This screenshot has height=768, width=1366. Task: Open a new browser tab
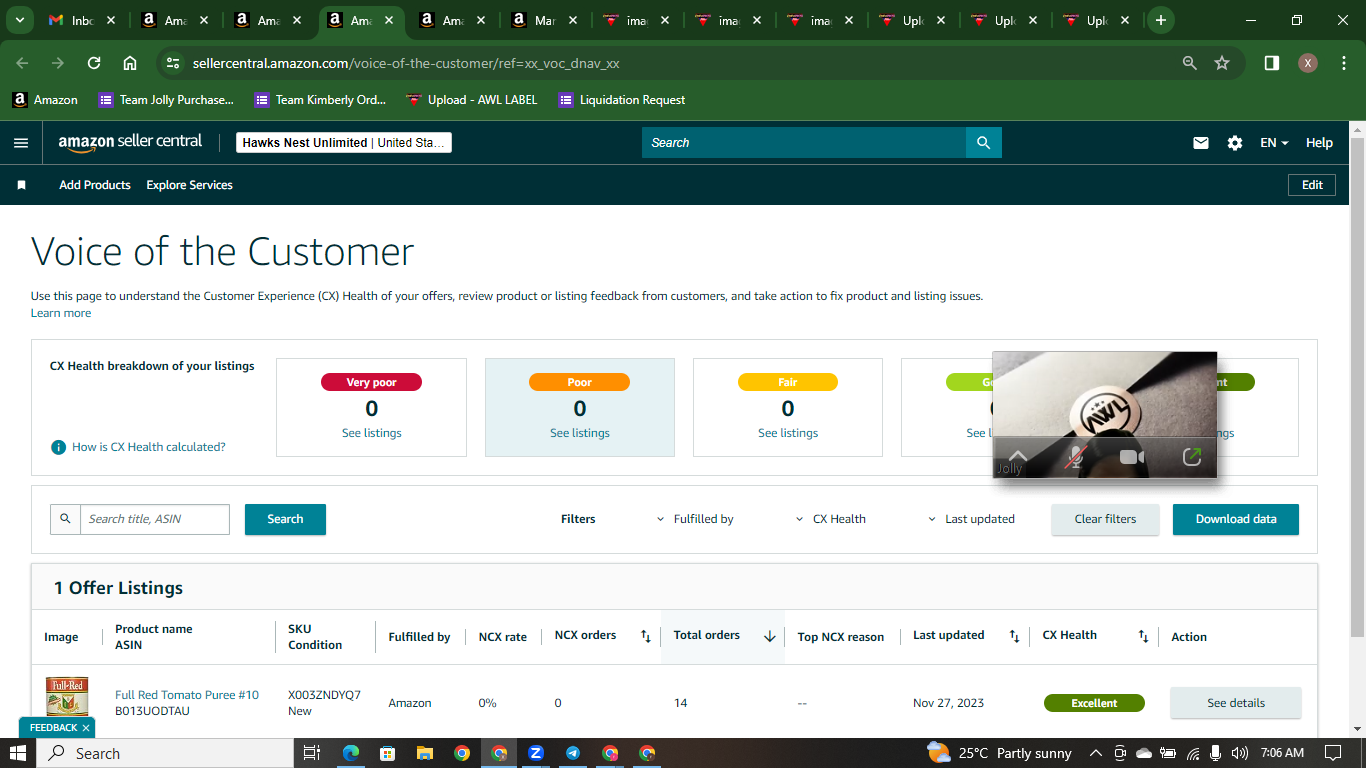(1160, 20)
